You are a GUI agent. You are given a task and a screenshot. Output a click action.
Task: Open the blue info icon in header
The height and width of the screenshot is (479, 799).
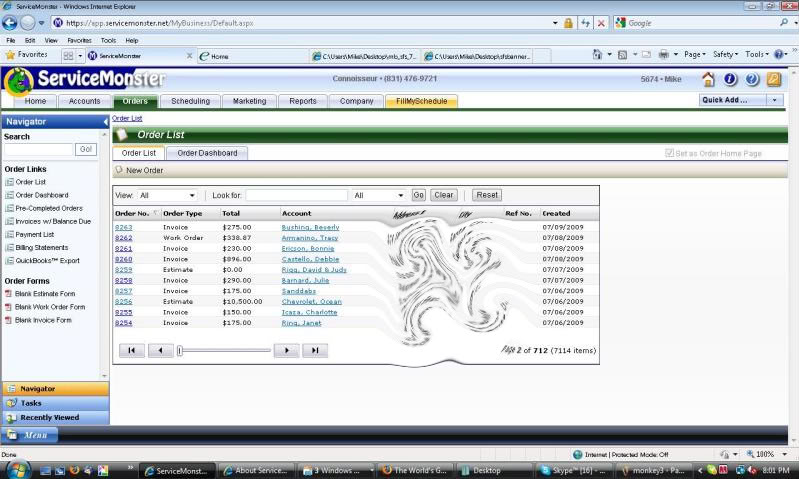730,79
